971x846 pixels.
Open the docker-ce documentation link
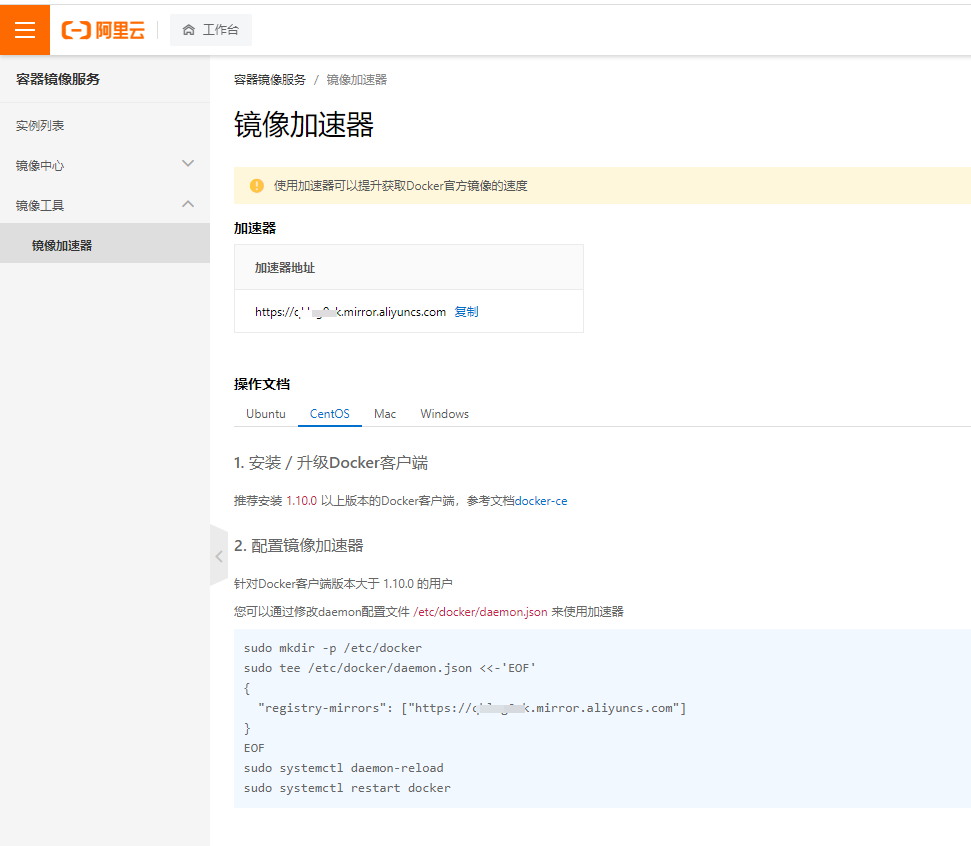541,501
